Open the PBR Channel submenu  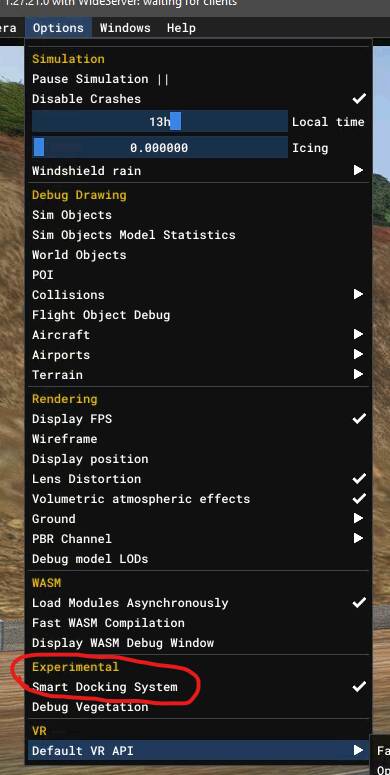tap(199, 538)
